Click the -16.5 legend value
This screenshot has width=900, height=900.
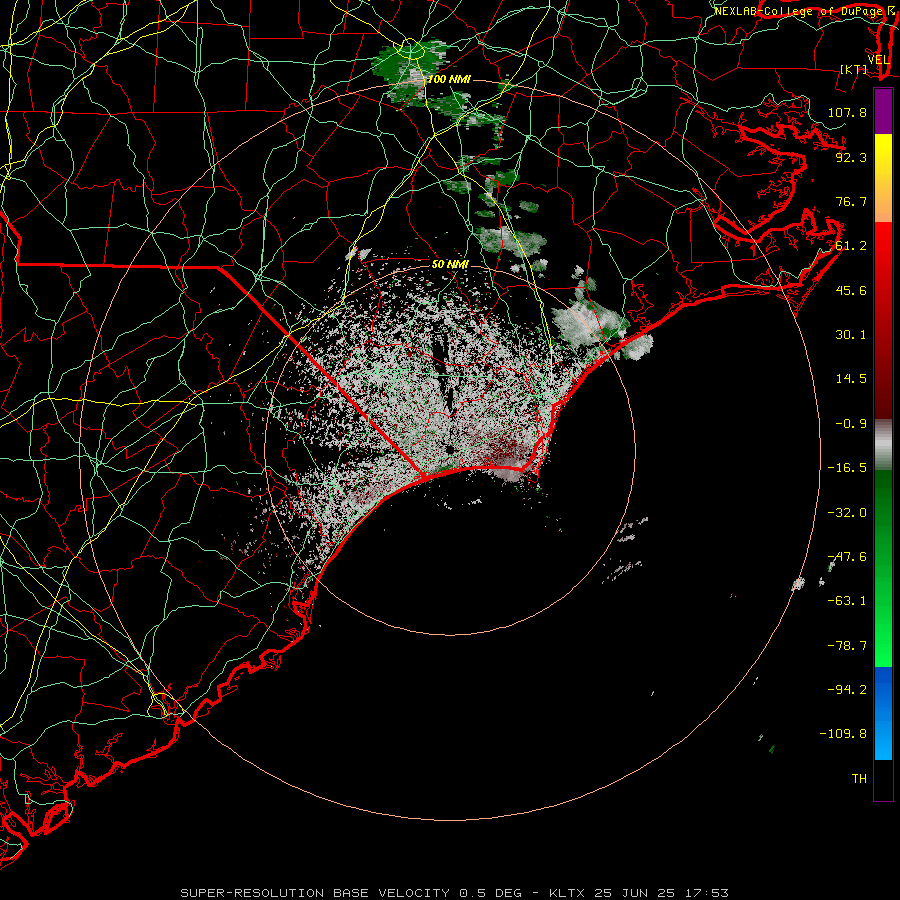pyautogui.click(x=847, y=468)
